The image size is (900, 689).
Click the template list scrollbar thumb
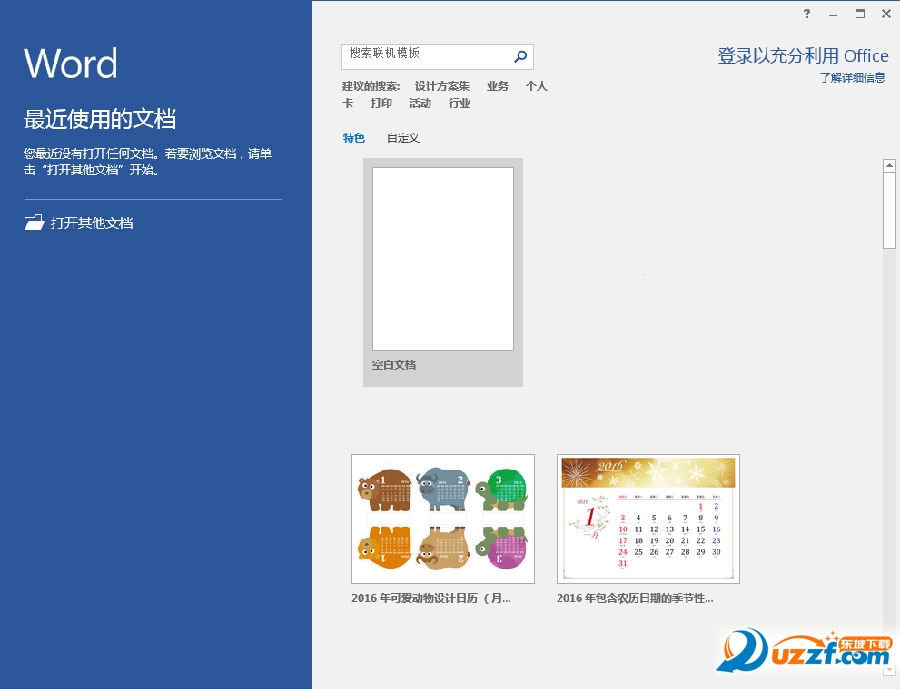(x=889, y=210)
